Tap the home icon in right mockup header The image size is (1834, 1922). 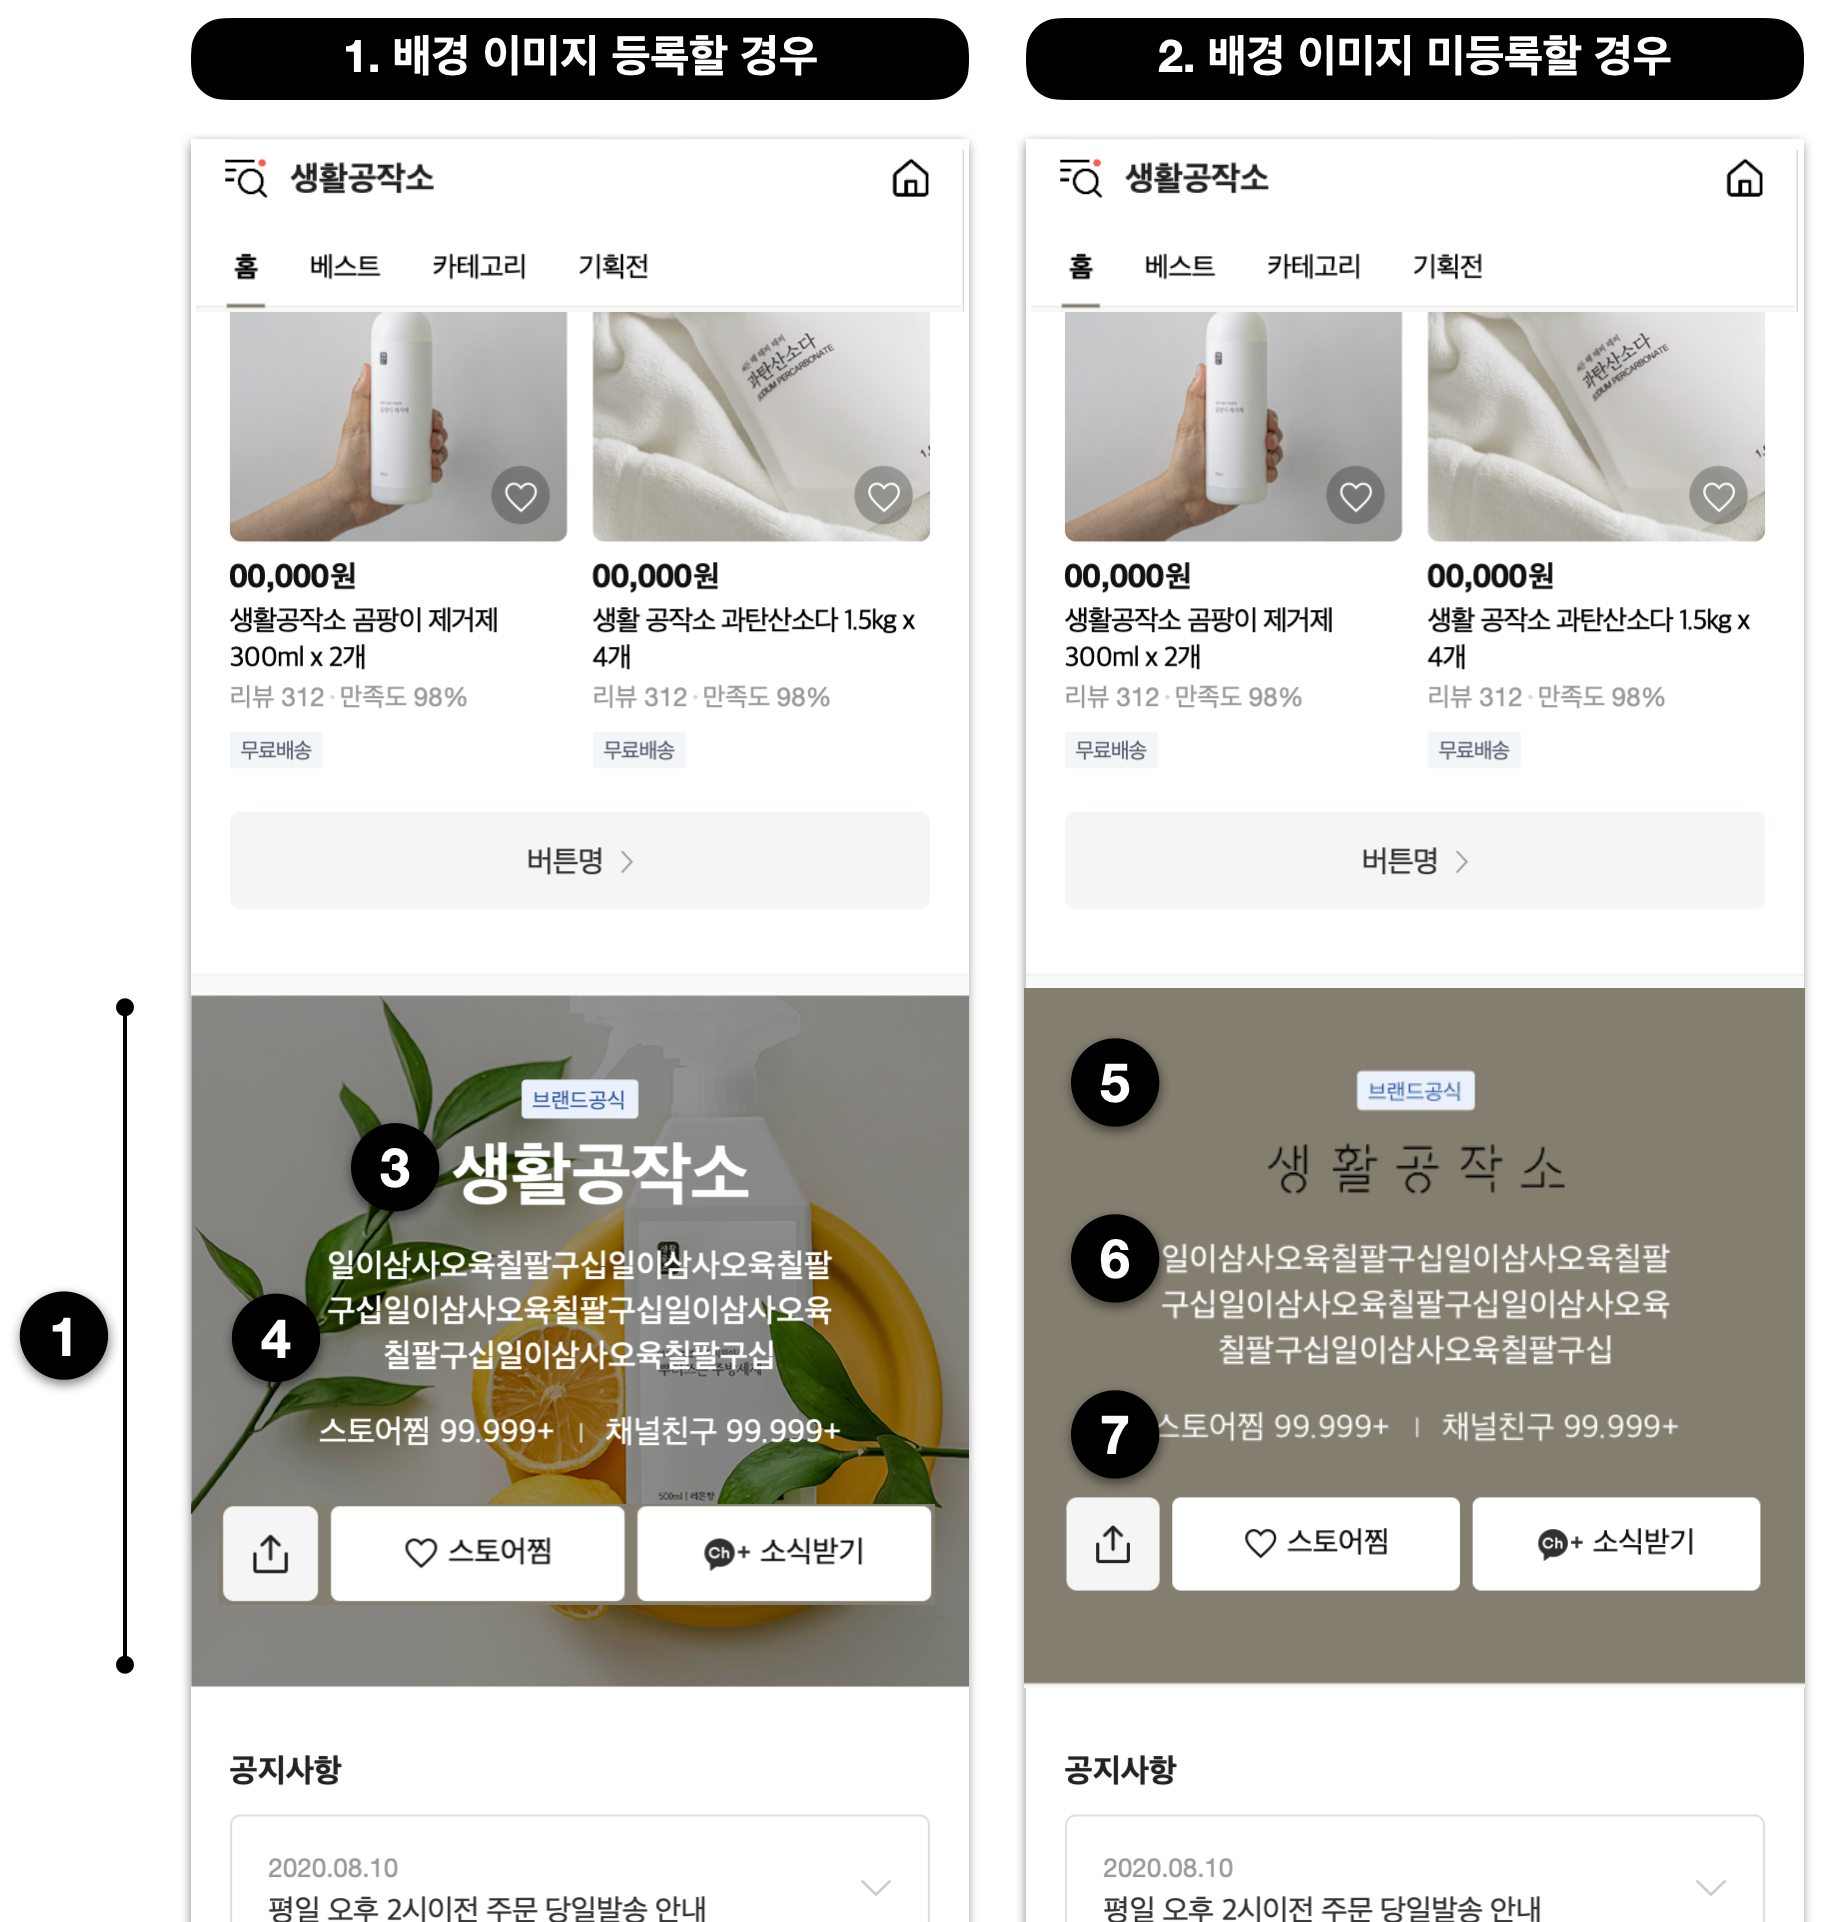(x=1744, y=179)
